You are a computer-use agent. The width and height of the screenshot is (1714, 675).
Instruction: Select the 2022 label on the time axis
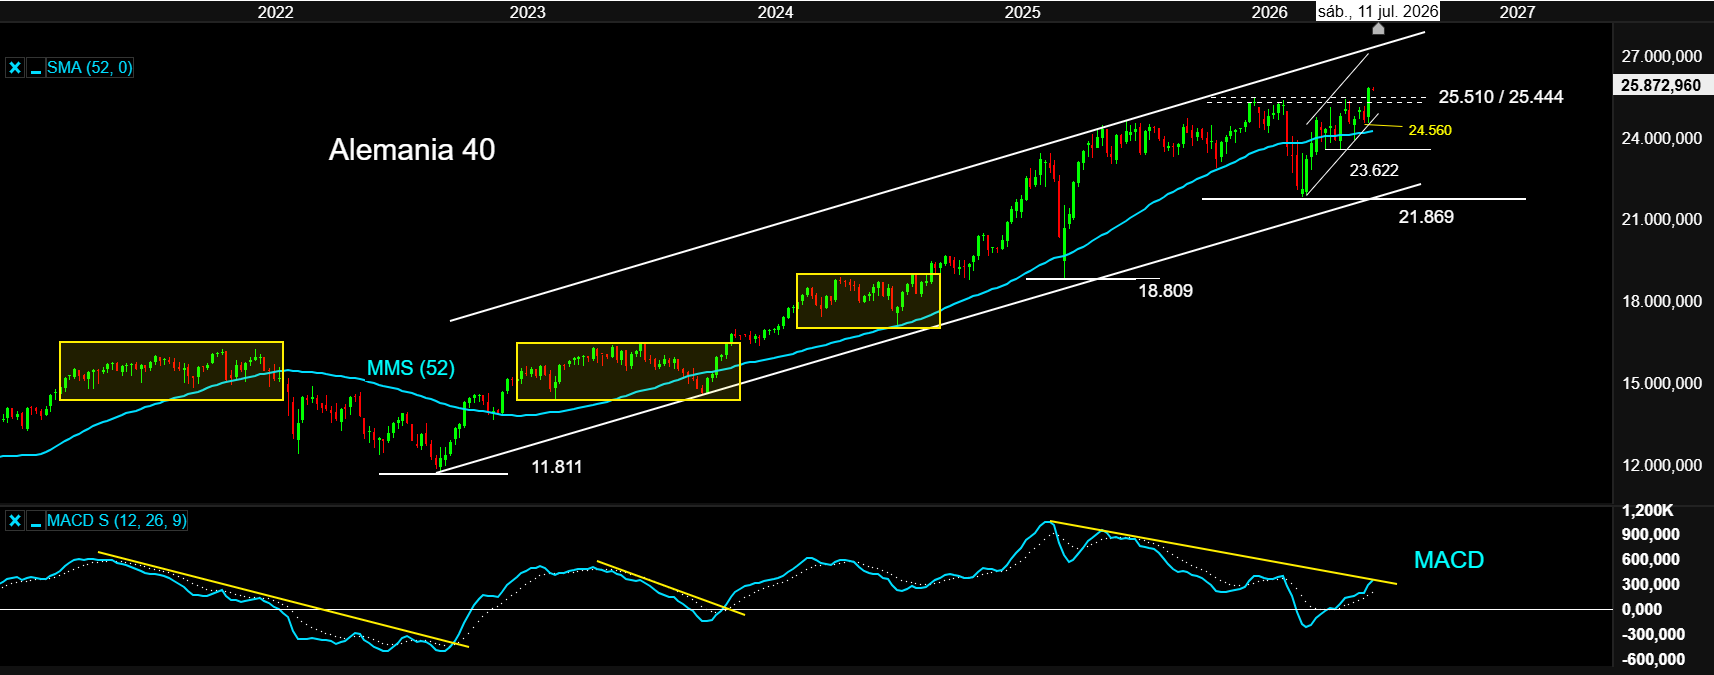[276, 12]
